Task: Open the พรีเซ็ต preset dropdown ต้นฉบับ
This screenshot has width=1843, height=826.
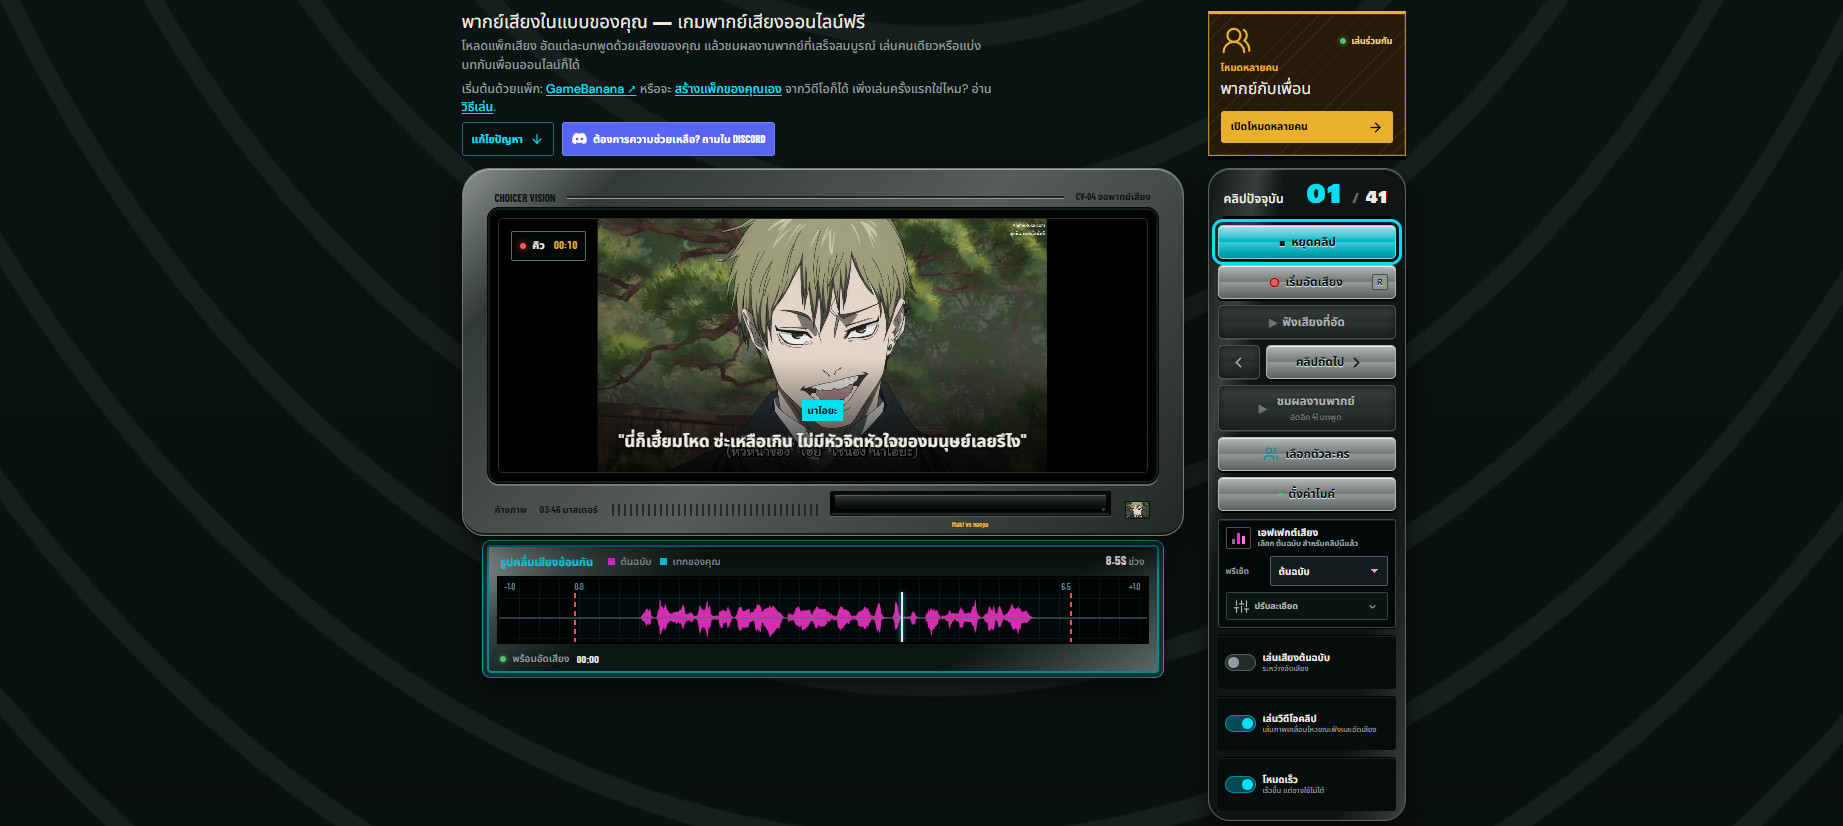Action: point(1328,571)
